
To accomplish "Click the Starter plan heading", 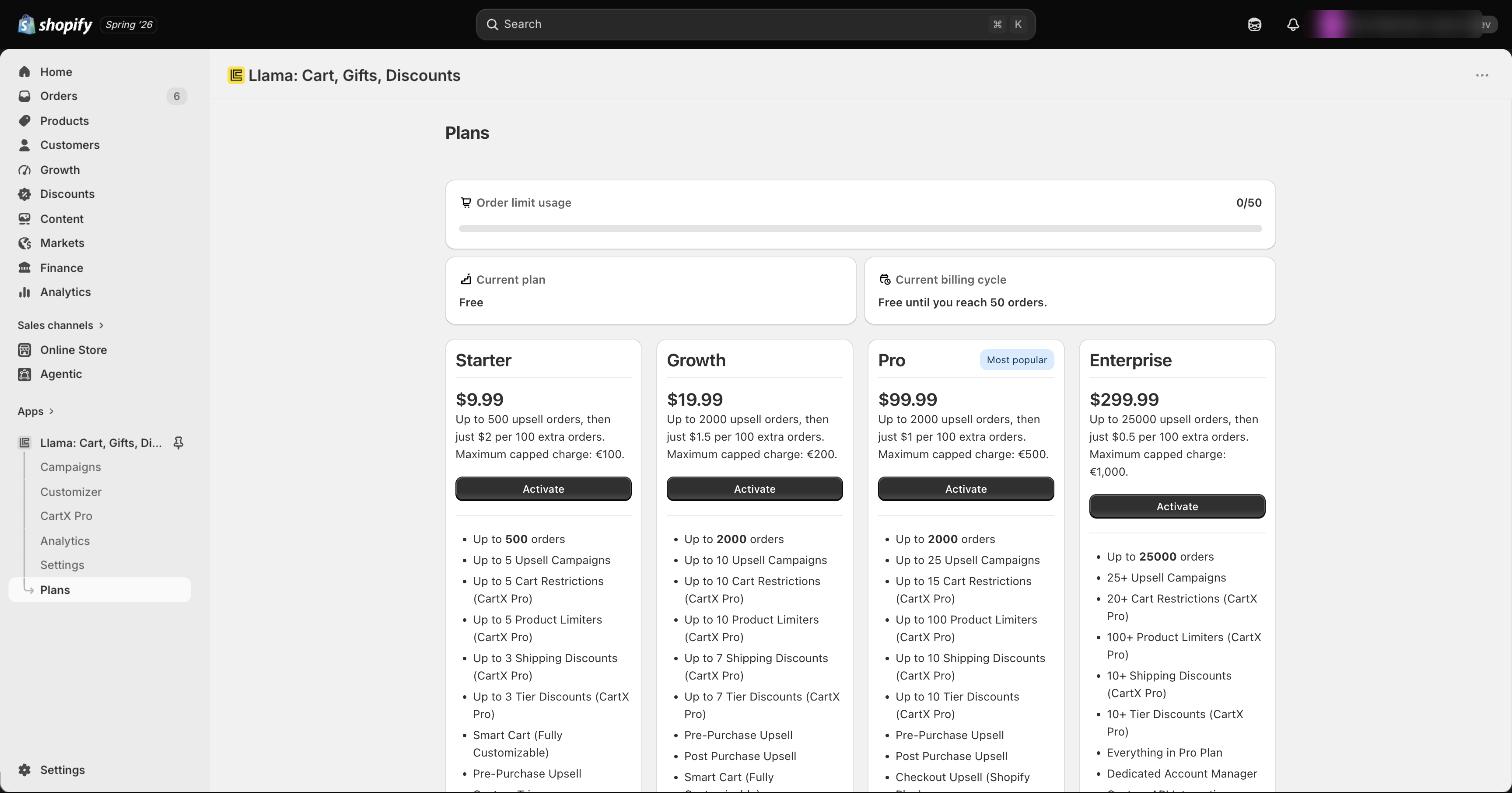I will (x=483, y=360).
